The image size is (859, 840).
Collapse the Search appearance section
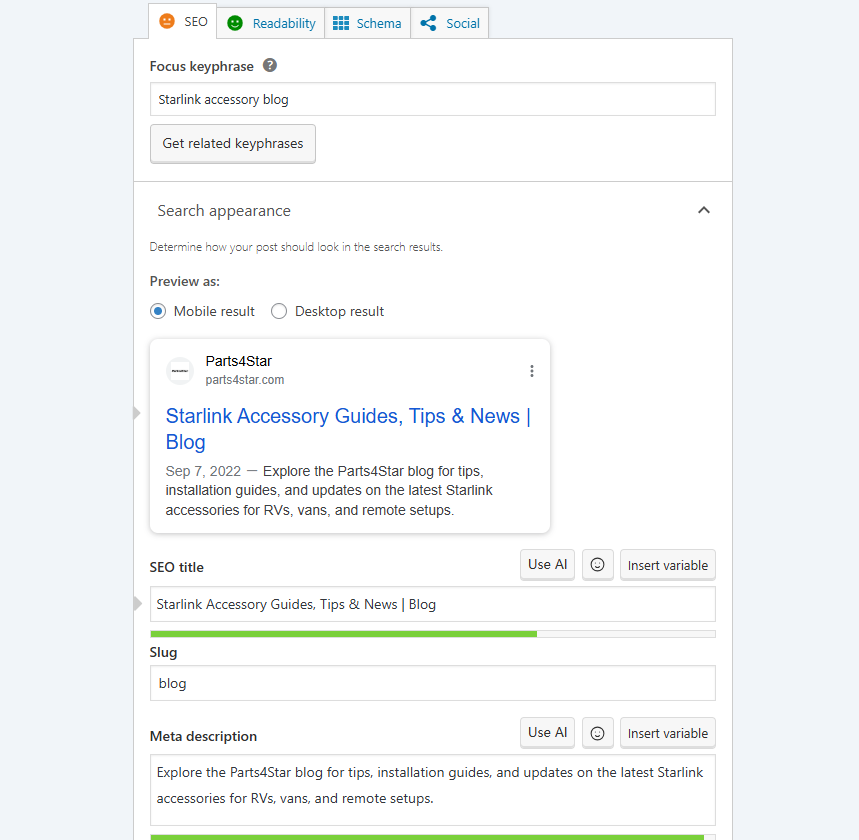tap(704, 210)
